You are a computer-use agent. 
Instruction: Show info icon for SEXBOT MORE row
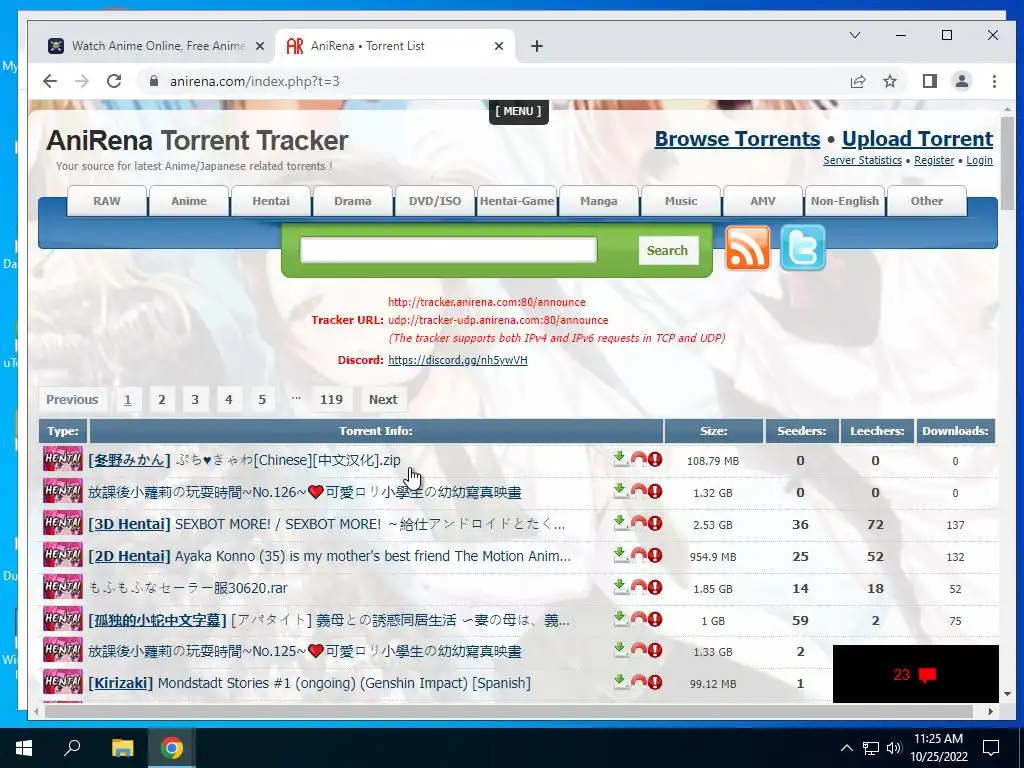[655, 523]
